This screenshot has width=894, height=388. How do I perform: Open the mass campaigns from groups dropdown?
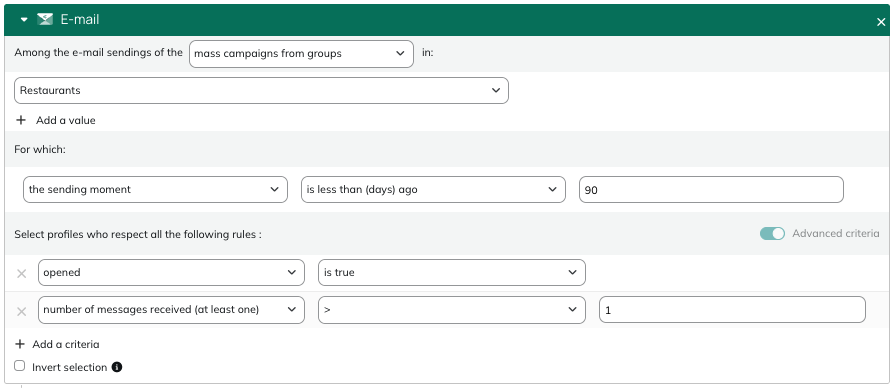pos(301,54)
